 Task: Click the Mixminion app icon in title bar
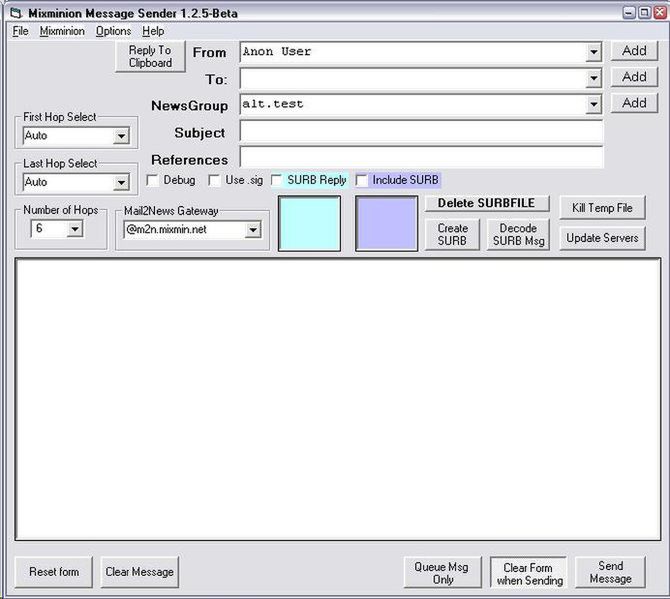(16, 13)
